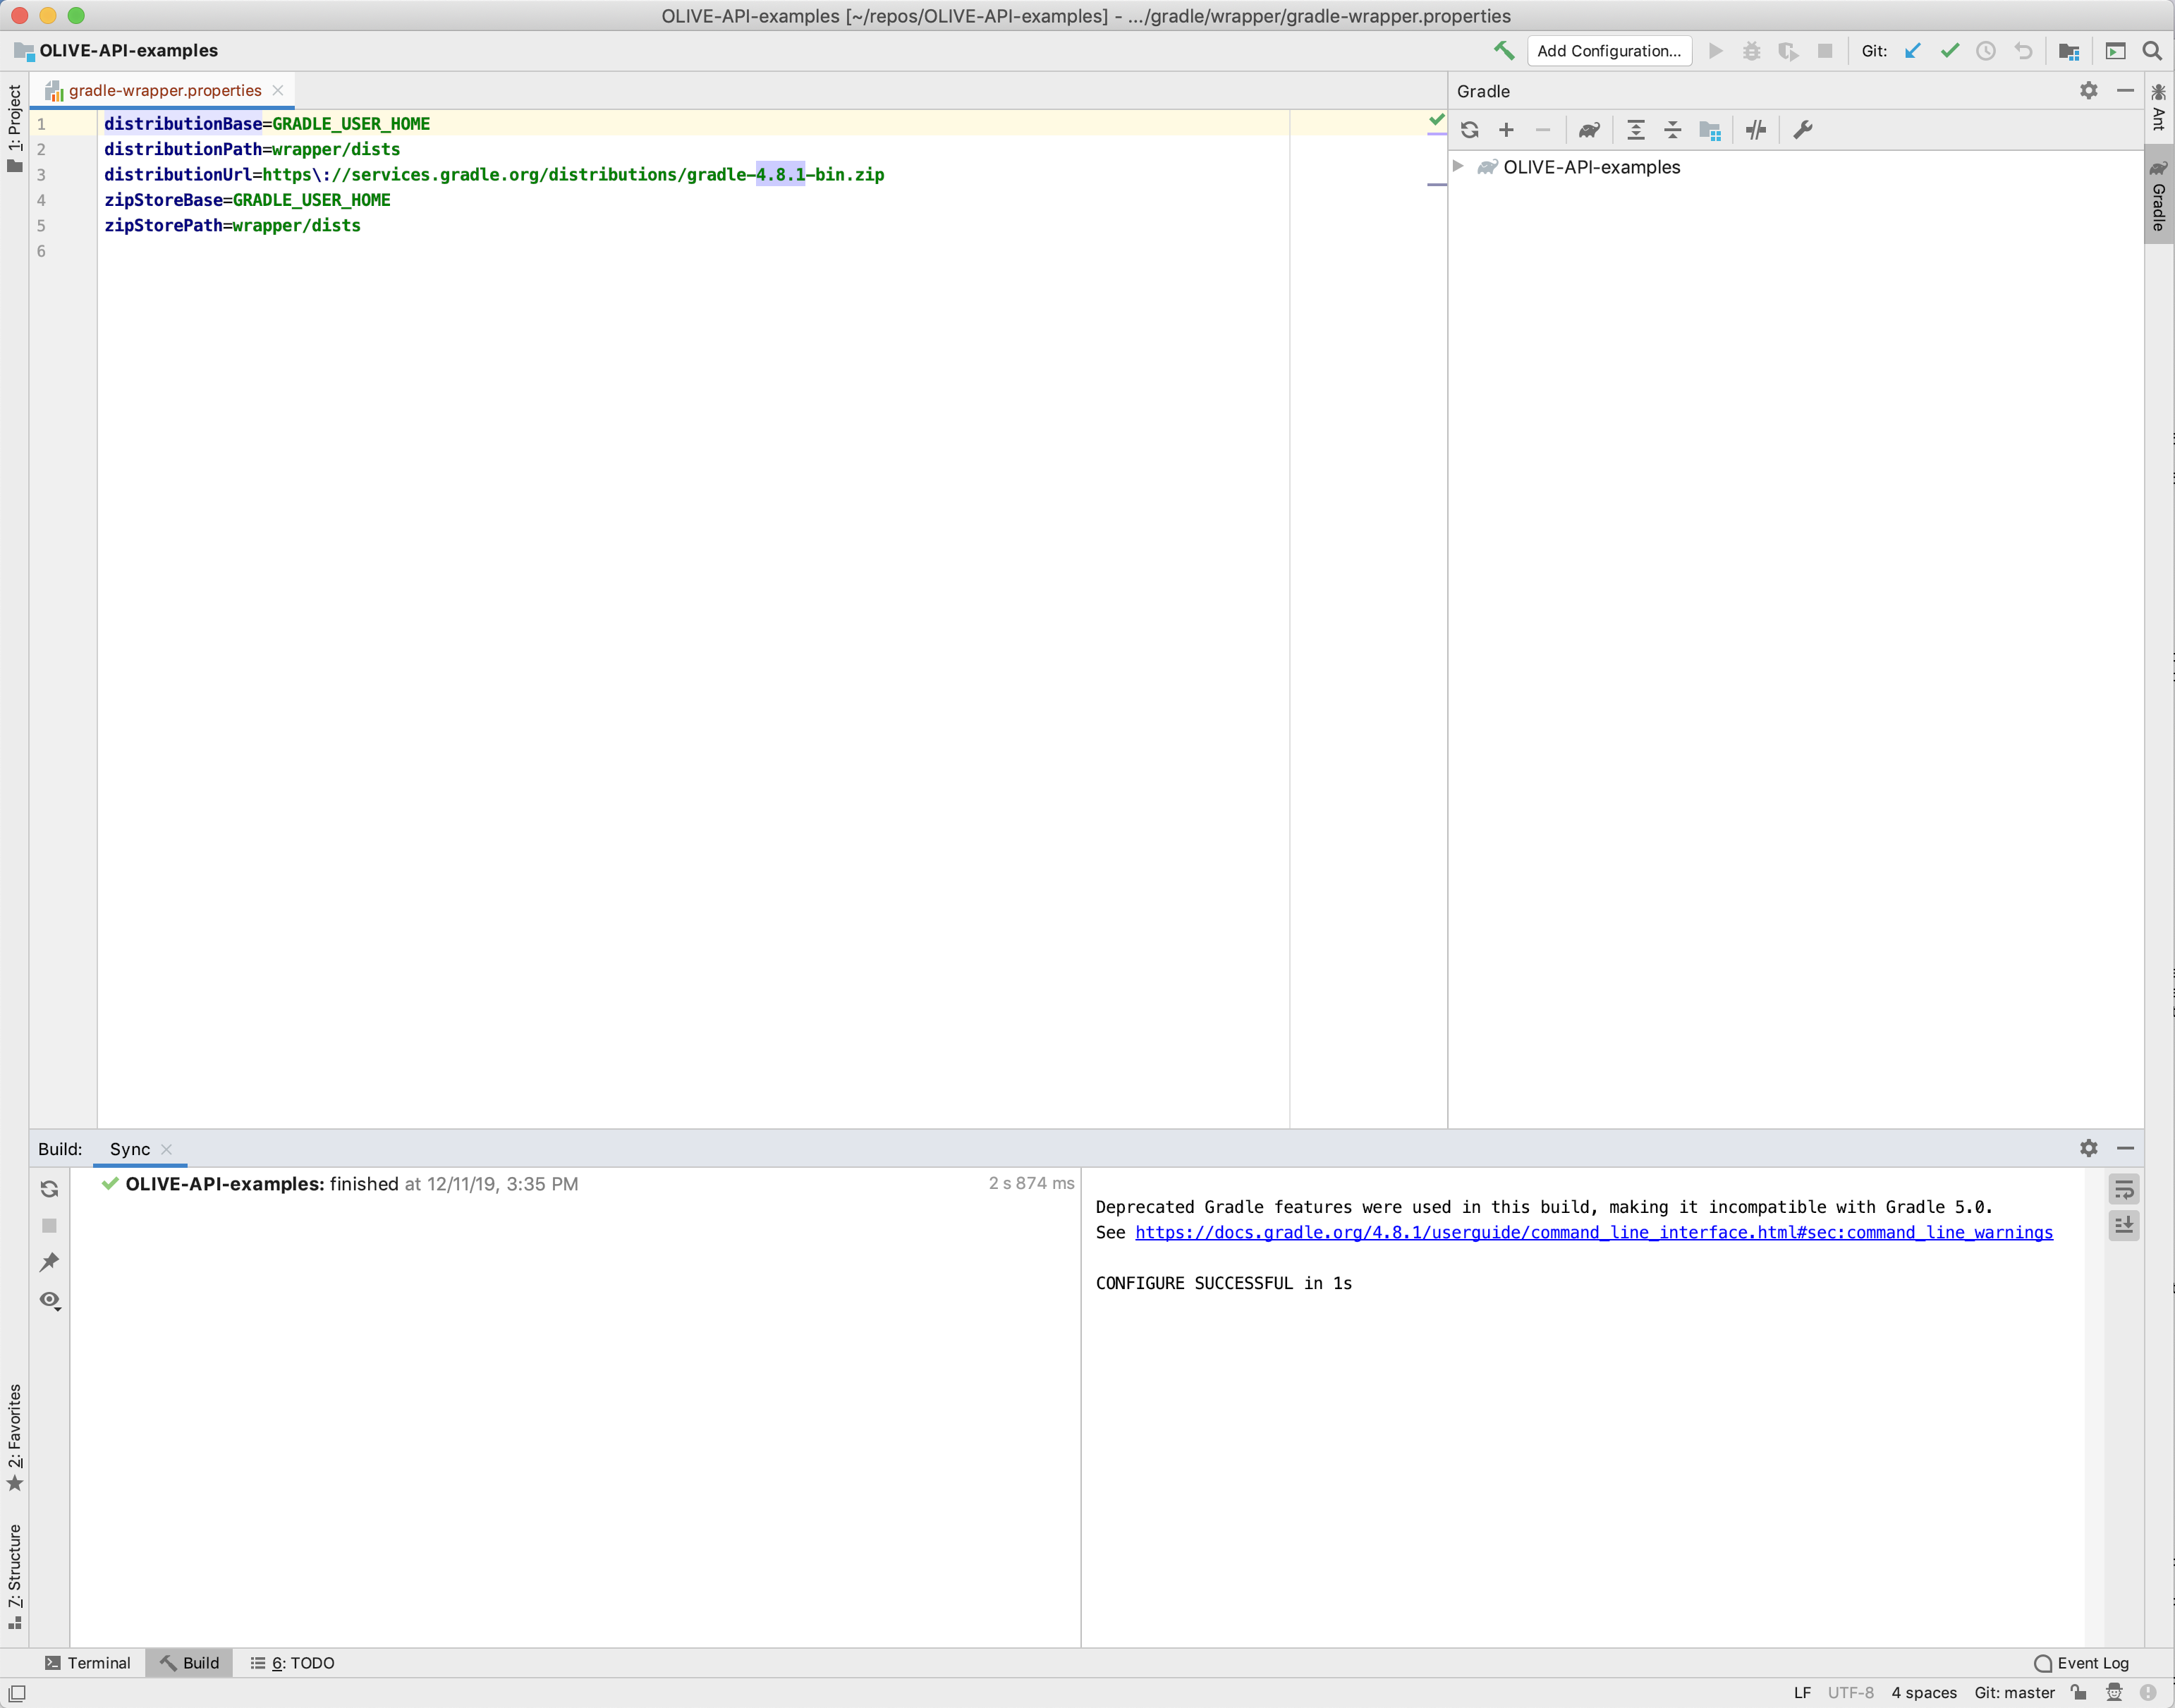Execute Gradle task elephant icon
This screenshot has height=1708, width=2175.
[x=1589, y=130]
